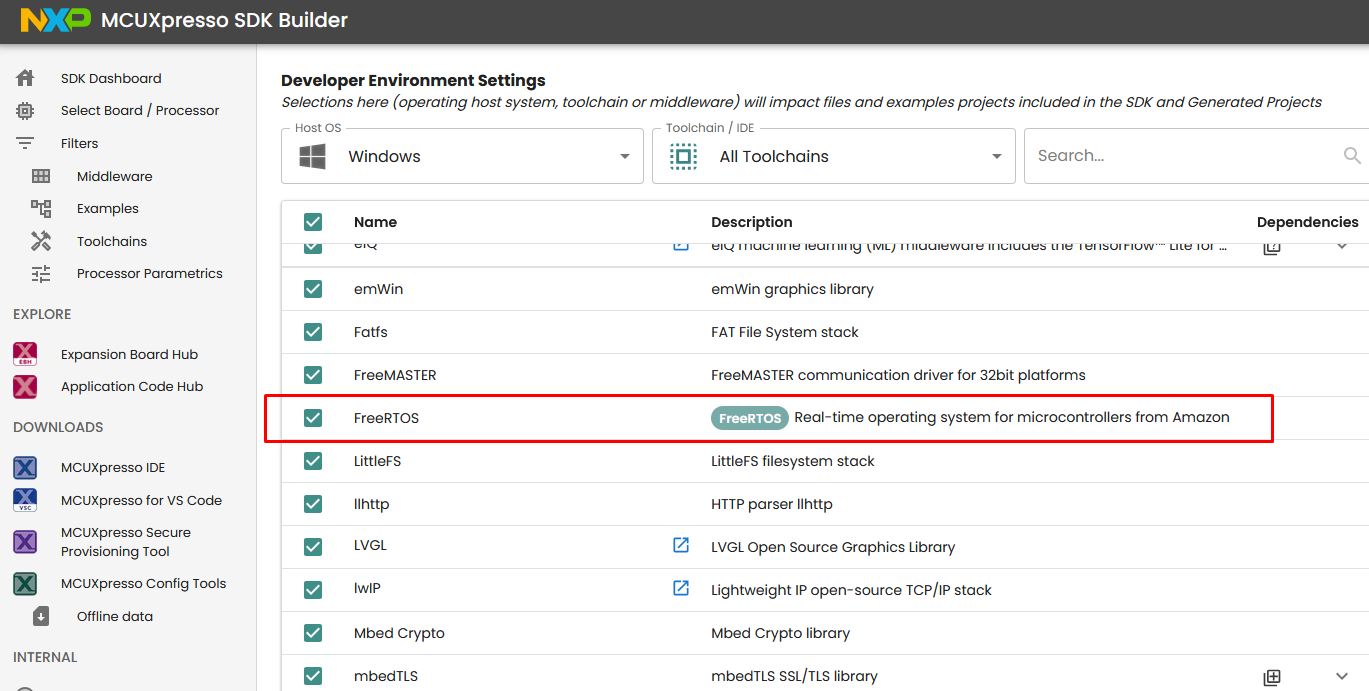Toggle the emWin middleware checkbox
Image resolution: width=1369 pixels, height=691 pixels.
point(313,289)
